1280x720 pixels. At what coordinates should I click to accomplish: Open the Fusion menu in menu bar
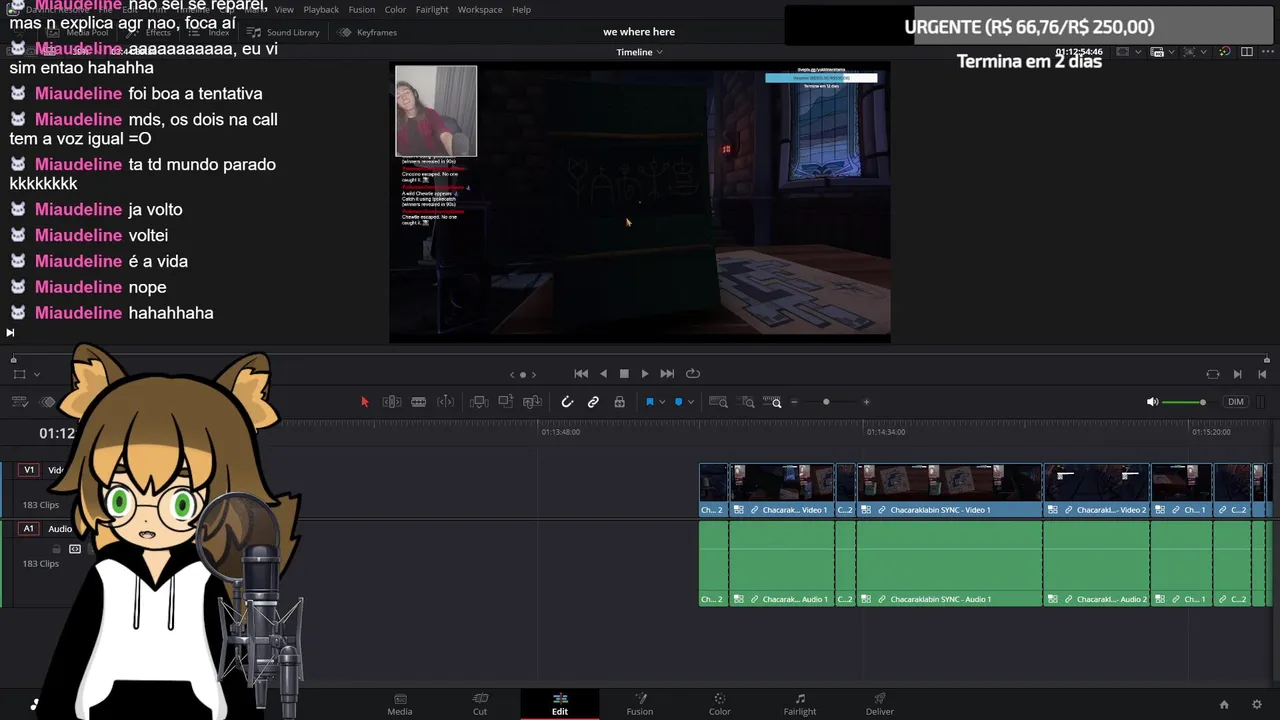coord(362,10)
